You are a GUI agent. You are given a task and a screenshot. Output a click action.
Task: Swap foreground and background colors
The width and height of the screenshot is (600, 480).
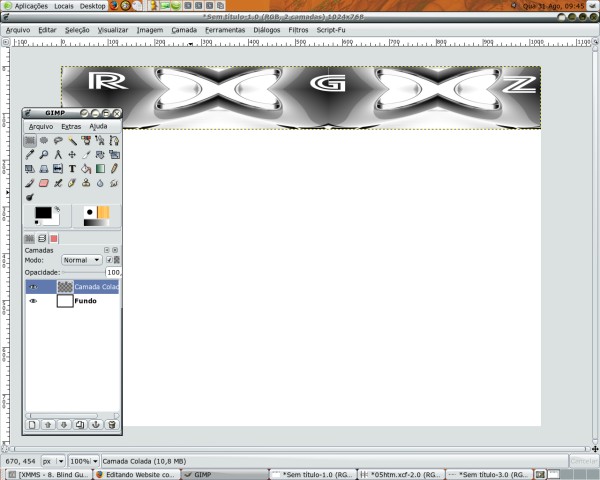pyautogui.click(x=57, y=209)
